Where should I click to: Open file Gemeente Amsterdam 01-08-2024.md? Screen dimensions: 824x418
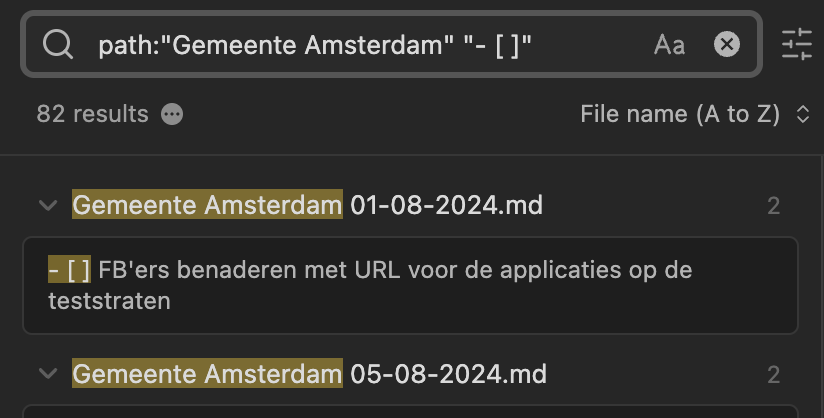pyautogui.click(x=307, y=205)
